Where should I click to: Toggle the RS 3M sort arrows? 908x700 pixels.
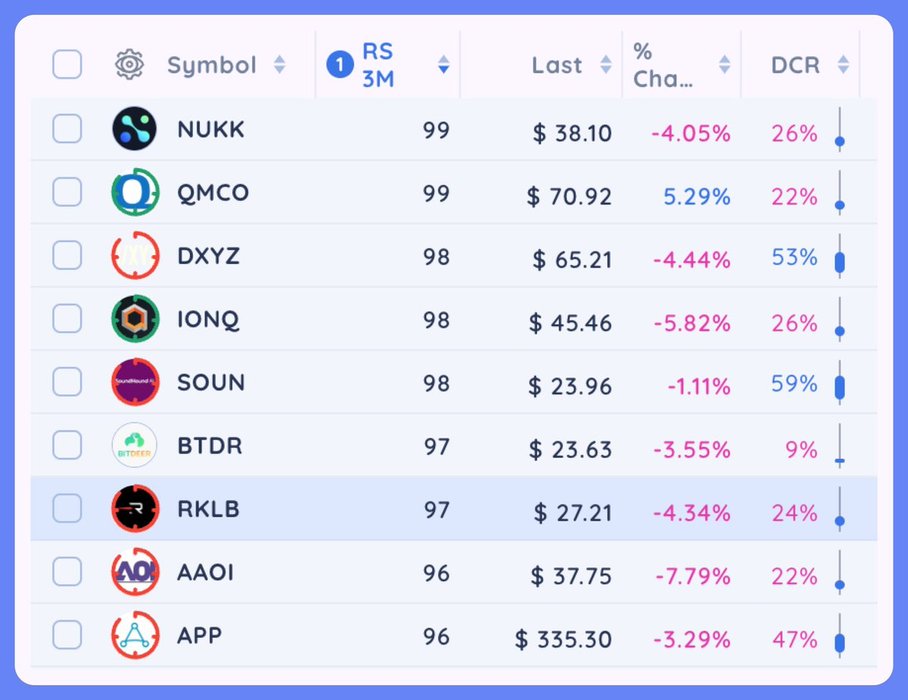point(443,65)
